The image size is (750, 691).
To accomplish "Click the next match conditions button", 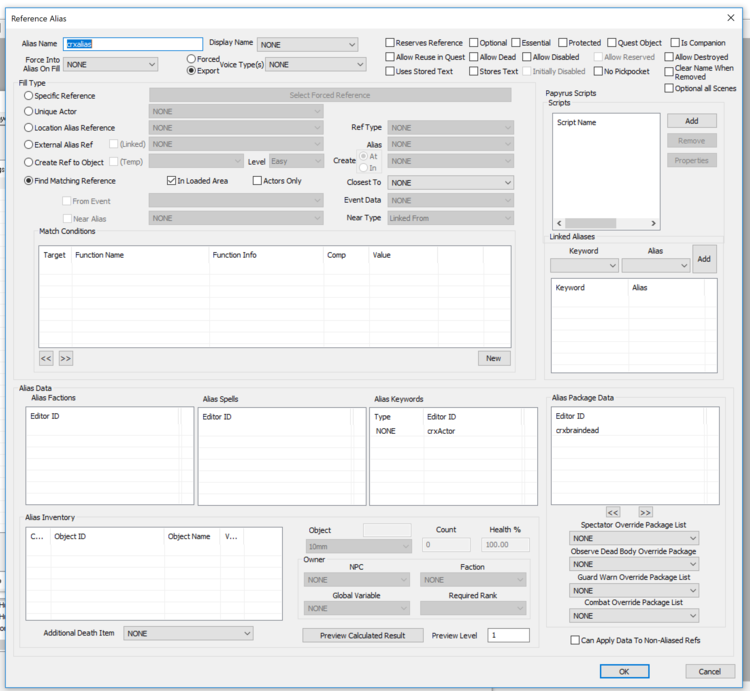I will coord(66,358).
